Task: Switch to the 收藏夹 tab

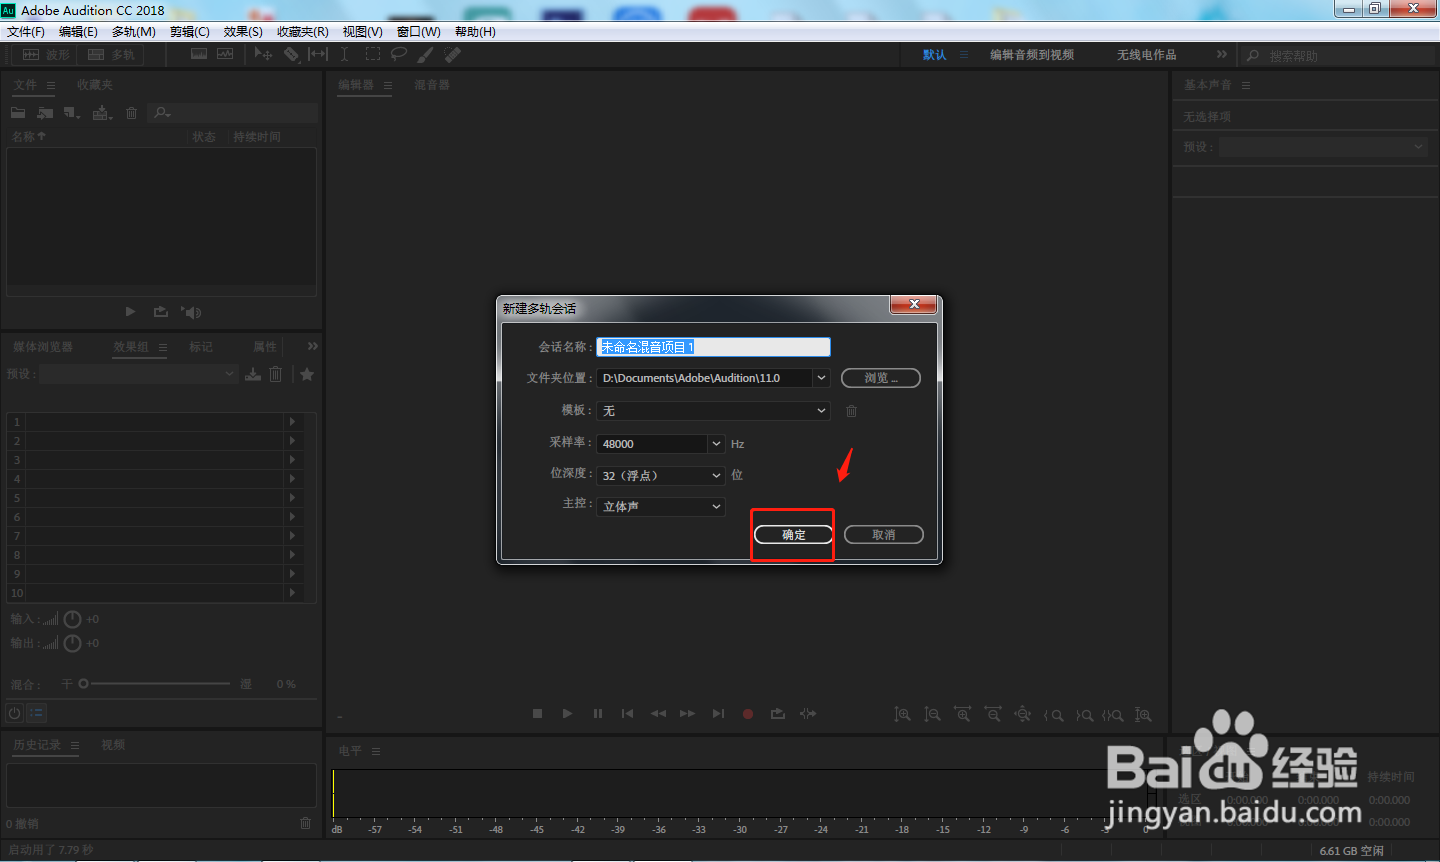Action: tap(95, 85)
